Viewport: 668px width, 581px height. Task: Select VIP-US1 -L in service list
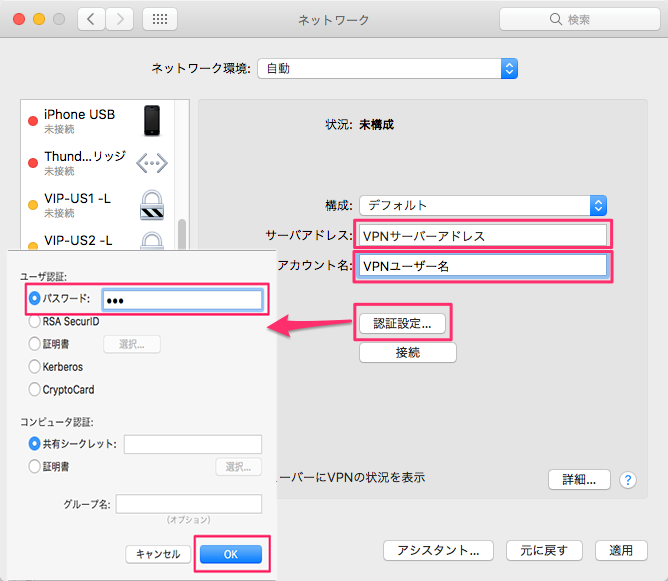pyautogui.click(x=98, y=205)
